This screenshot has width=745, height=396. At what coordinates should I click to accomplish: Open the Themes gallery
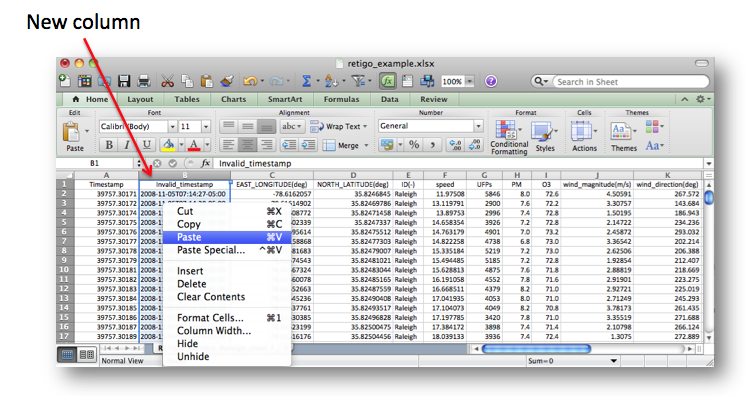coord(623,136)
